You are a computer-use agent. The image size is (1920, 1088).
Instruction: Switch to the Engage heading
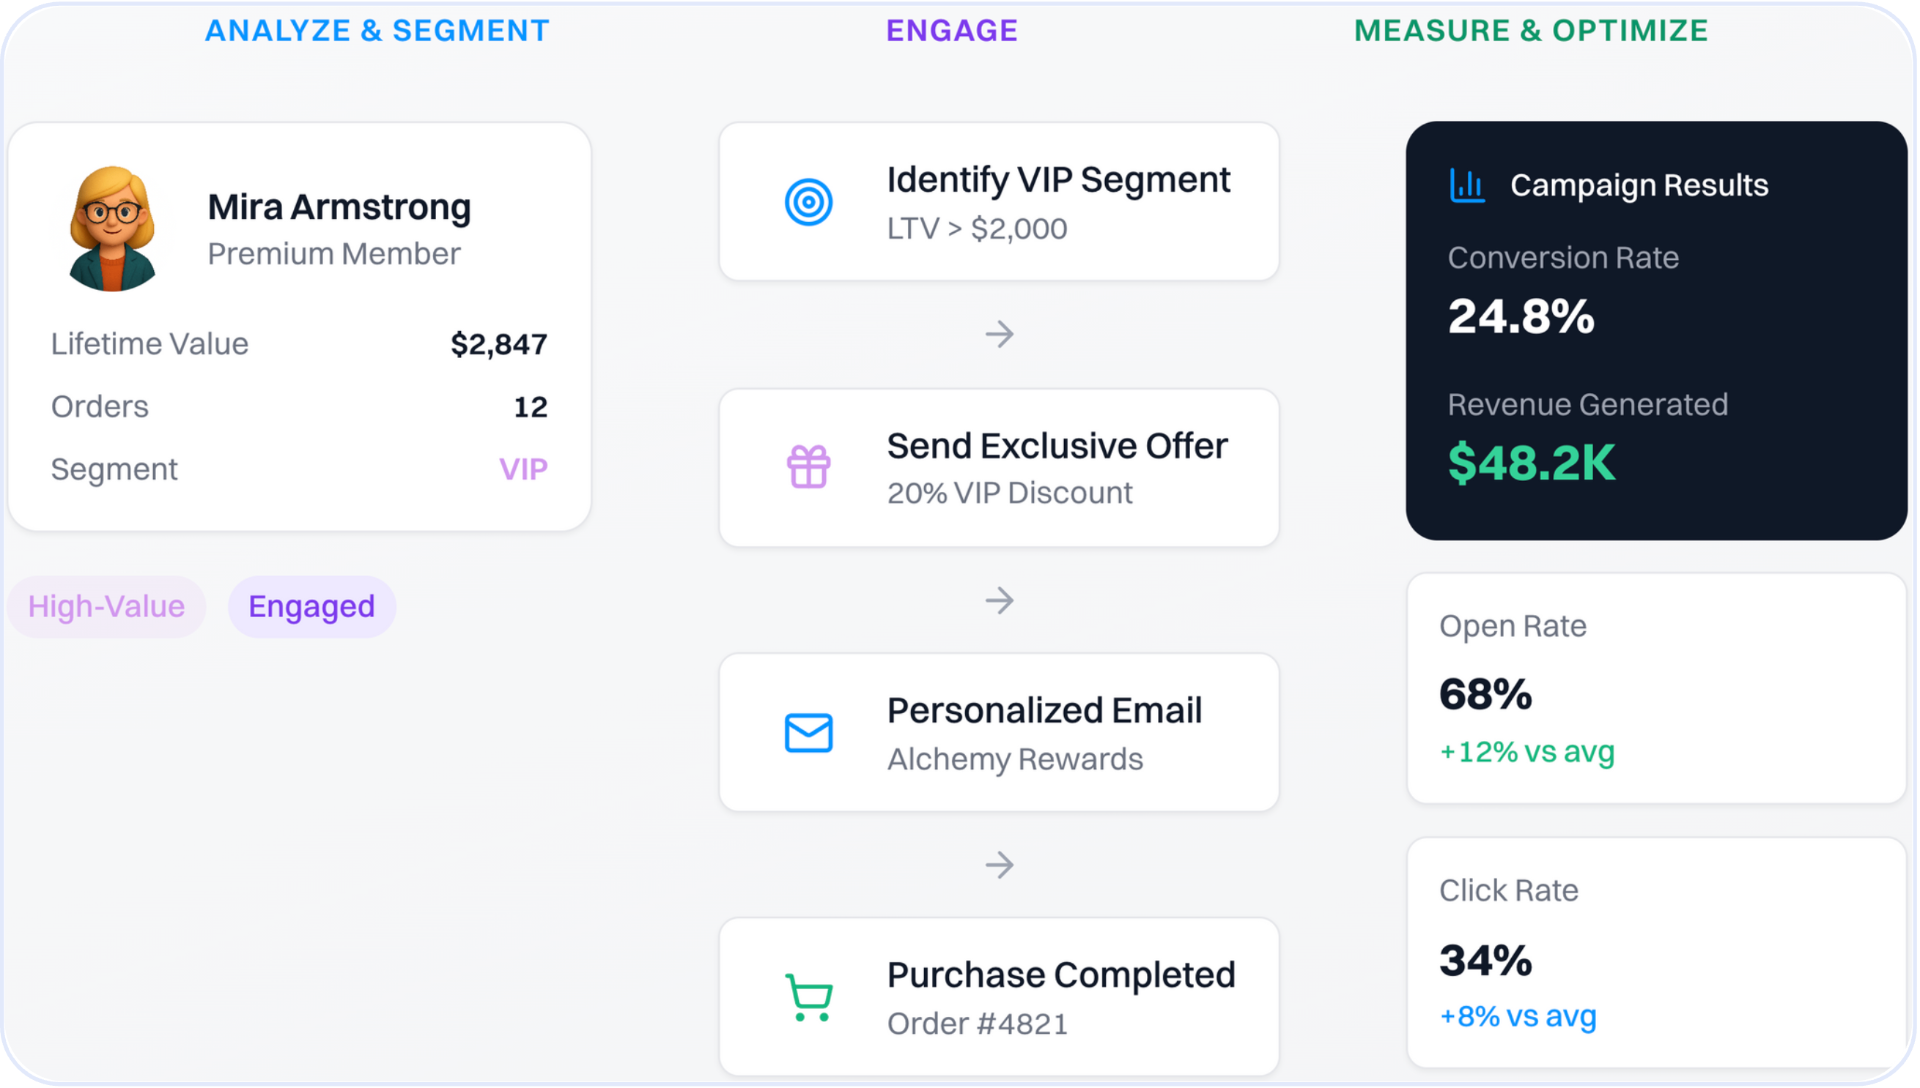[x=951, y=31]
